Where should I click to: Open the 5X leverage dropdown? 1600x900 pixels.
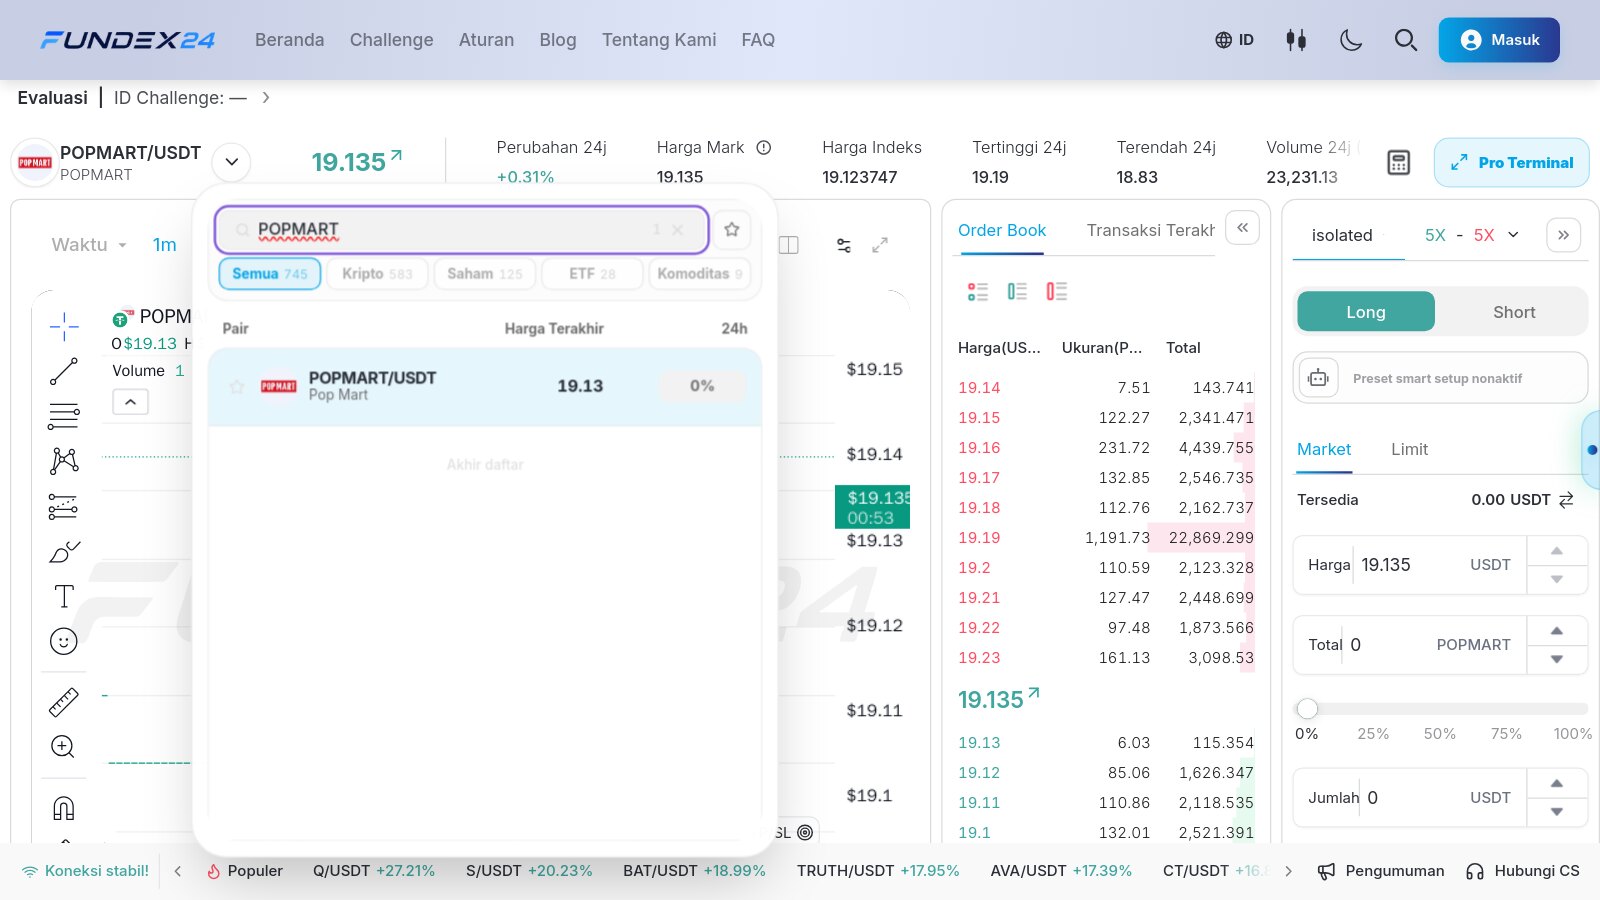(1472, 235)
